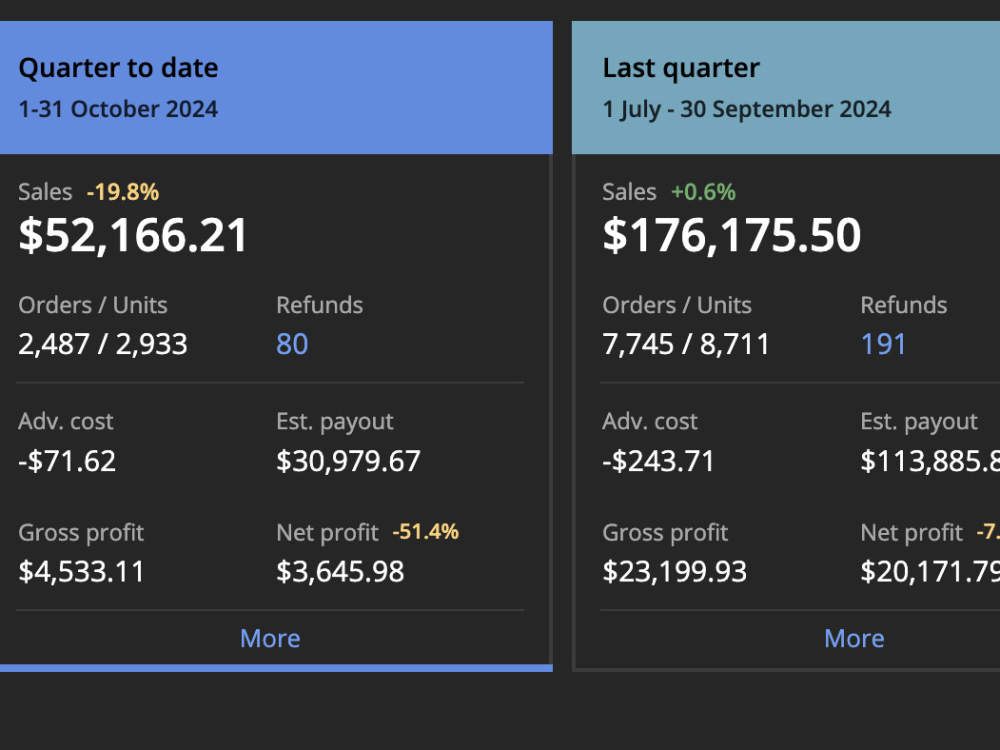Click the $3,645.98 net profit value

coord(340,571)
